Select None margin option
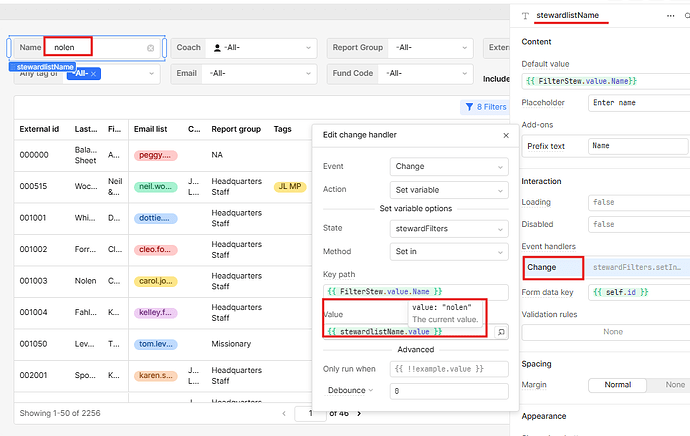Image resolution: width=690 pixels, height=436 pixels. pyautogui.click(x=675, y=384)
